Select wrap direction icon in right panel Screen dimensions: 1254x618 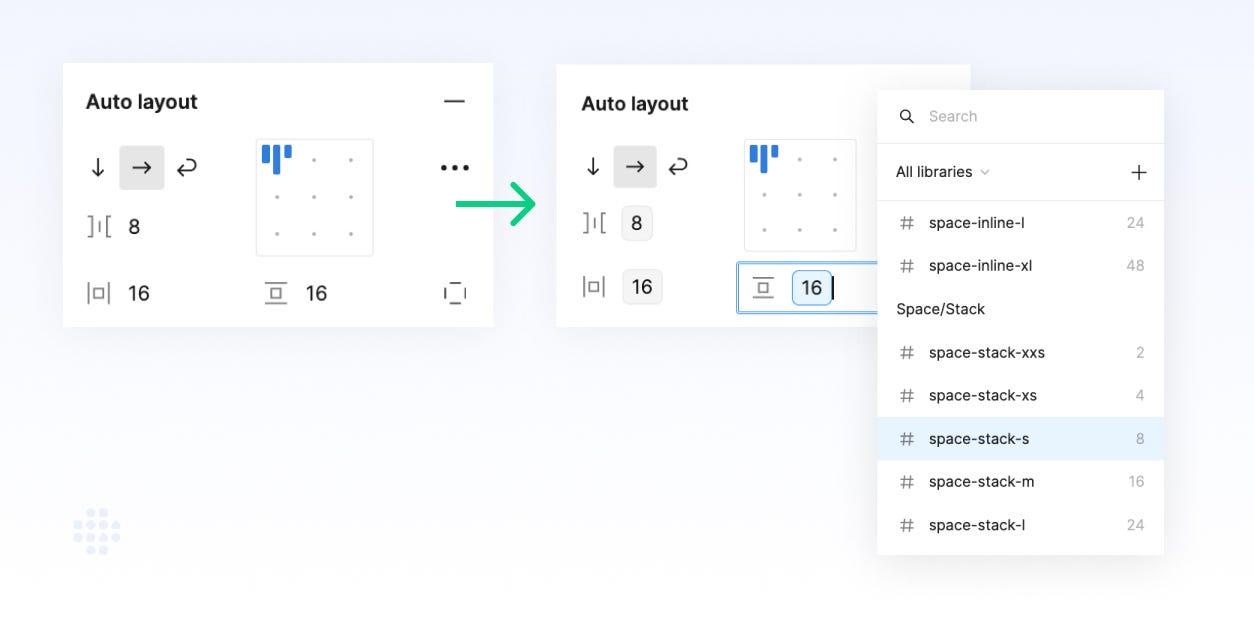click(x=678, y=167)
